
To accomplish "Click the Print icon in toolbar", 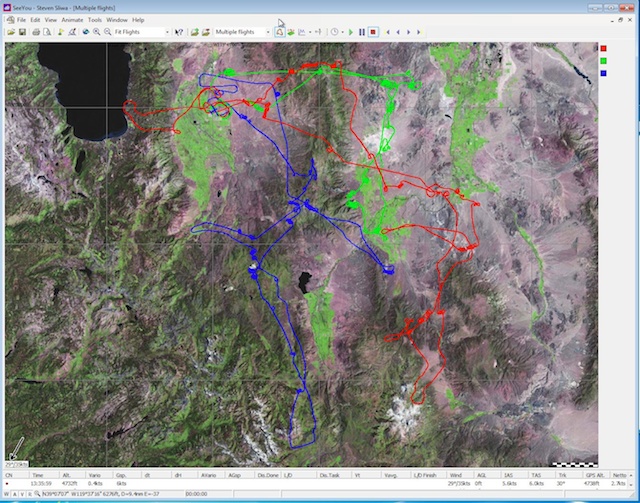I will click(x=35, y=32).
